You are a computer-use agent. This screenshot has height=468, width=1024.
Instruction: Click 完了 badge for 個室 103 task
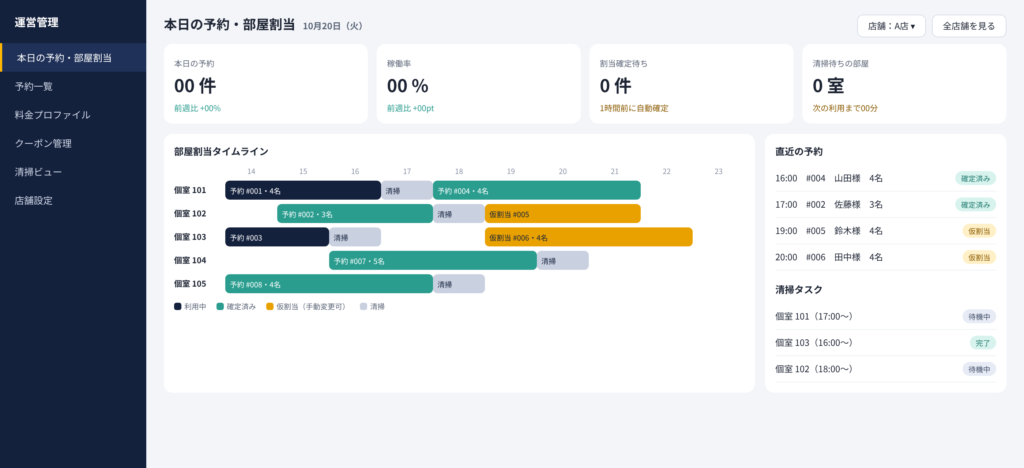[984, 343]
